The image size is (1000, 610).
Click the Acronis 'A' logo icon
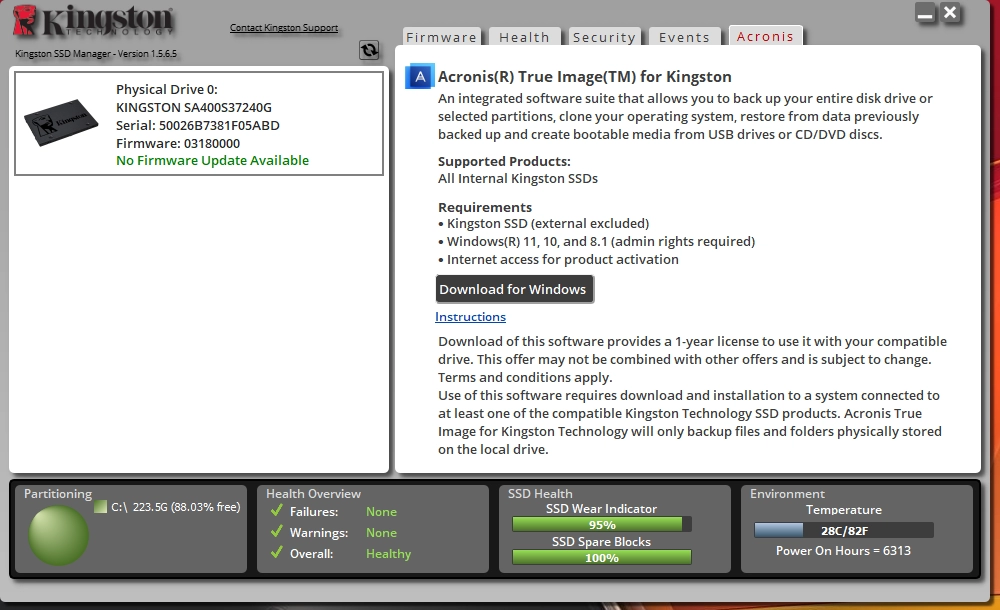[x=420, y=77]
